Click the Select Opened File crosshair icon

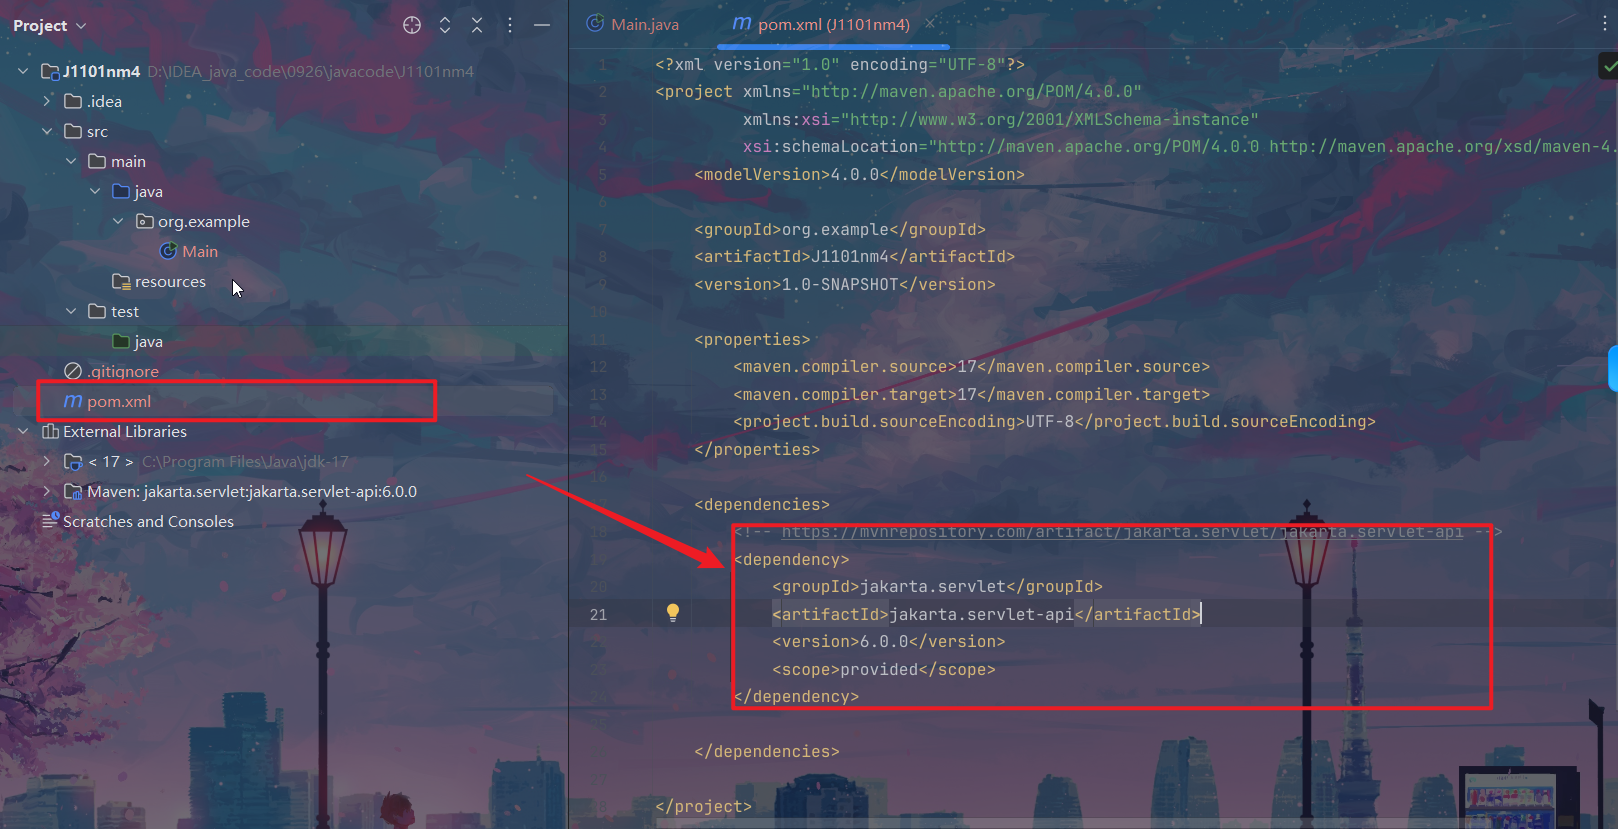412,25
